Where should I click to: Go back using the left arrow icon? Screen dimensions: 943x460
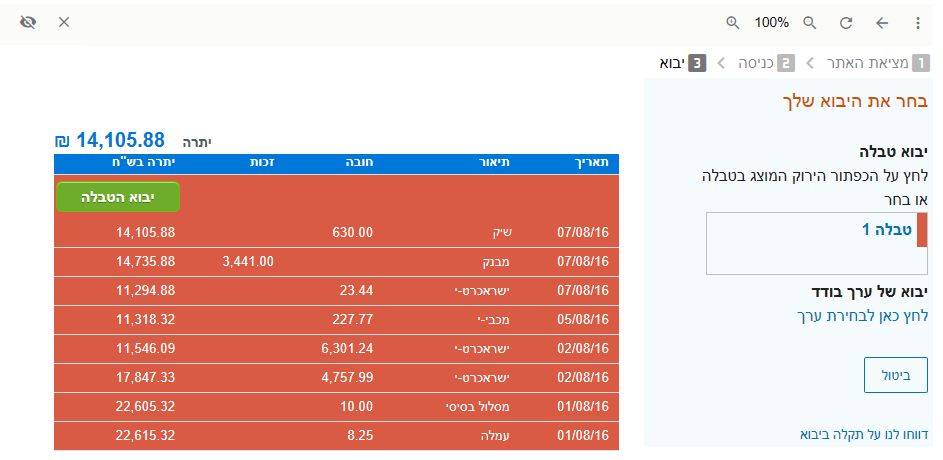[x=882, y=22]
